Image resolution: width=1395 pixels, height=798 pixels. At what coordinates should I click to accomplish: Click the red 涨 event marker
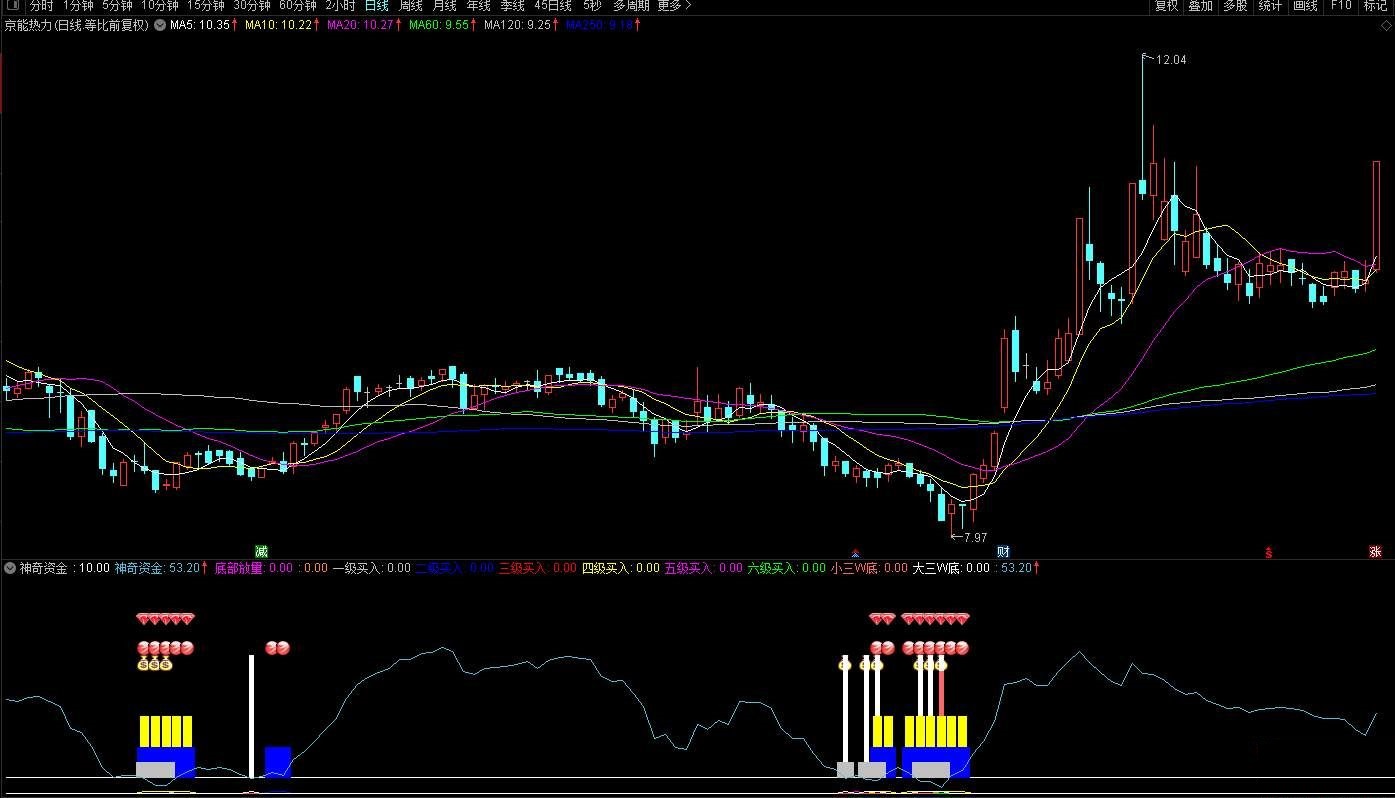coord(1375,551)
